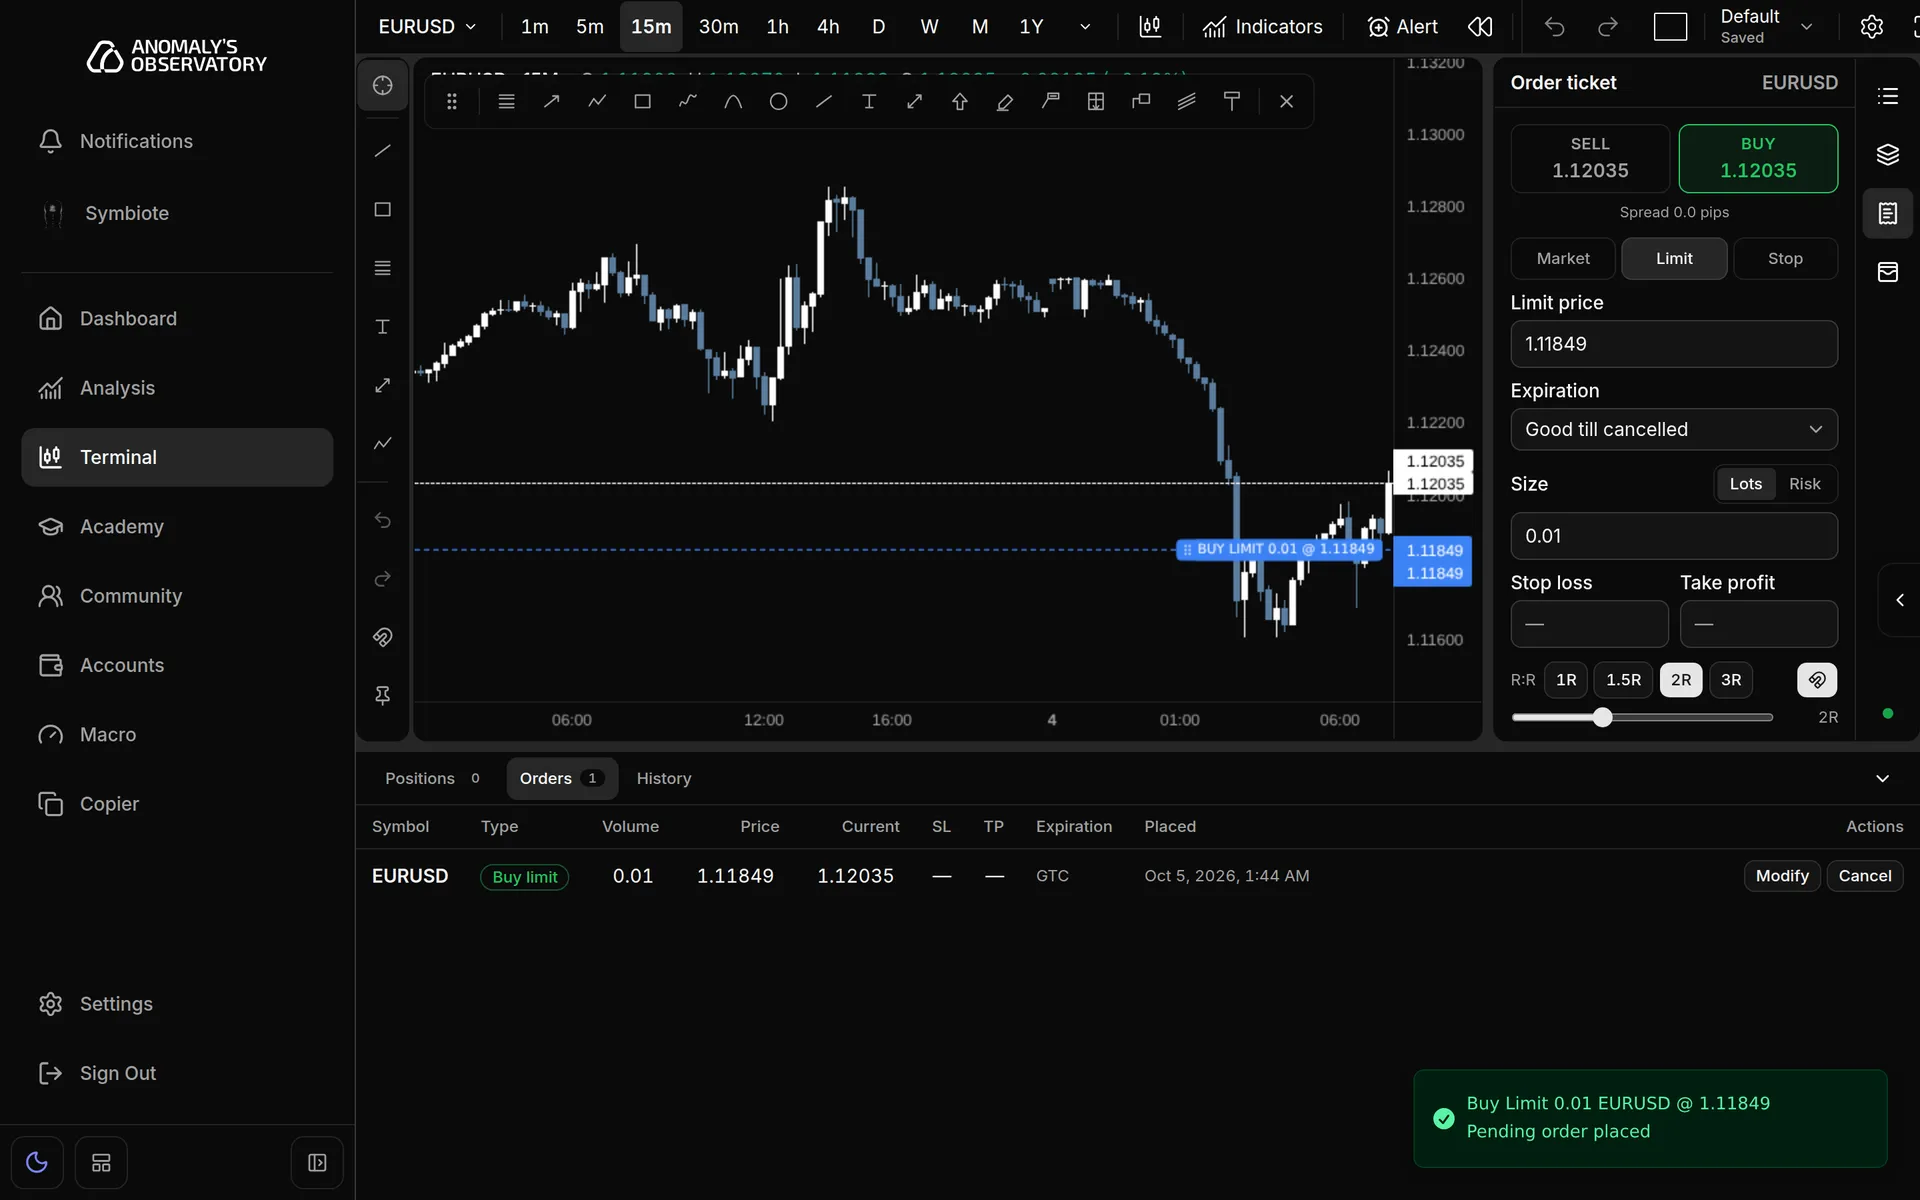1920x1200 pixels.
Task: Select the 1R risk-reward preset
Action: (1566, 680)
